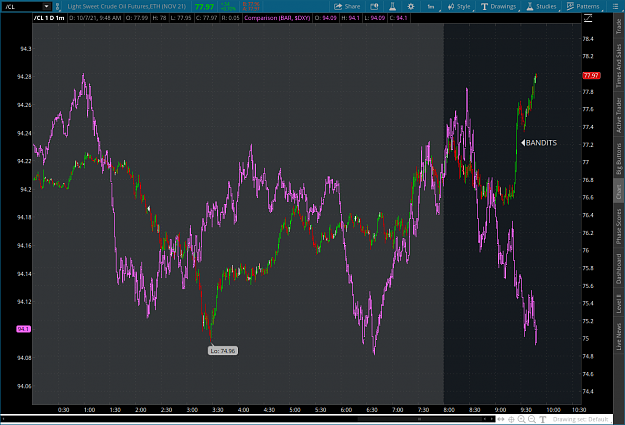
Task: Click the R: 0.05 range value in header
Action: [x=230, y=18]
